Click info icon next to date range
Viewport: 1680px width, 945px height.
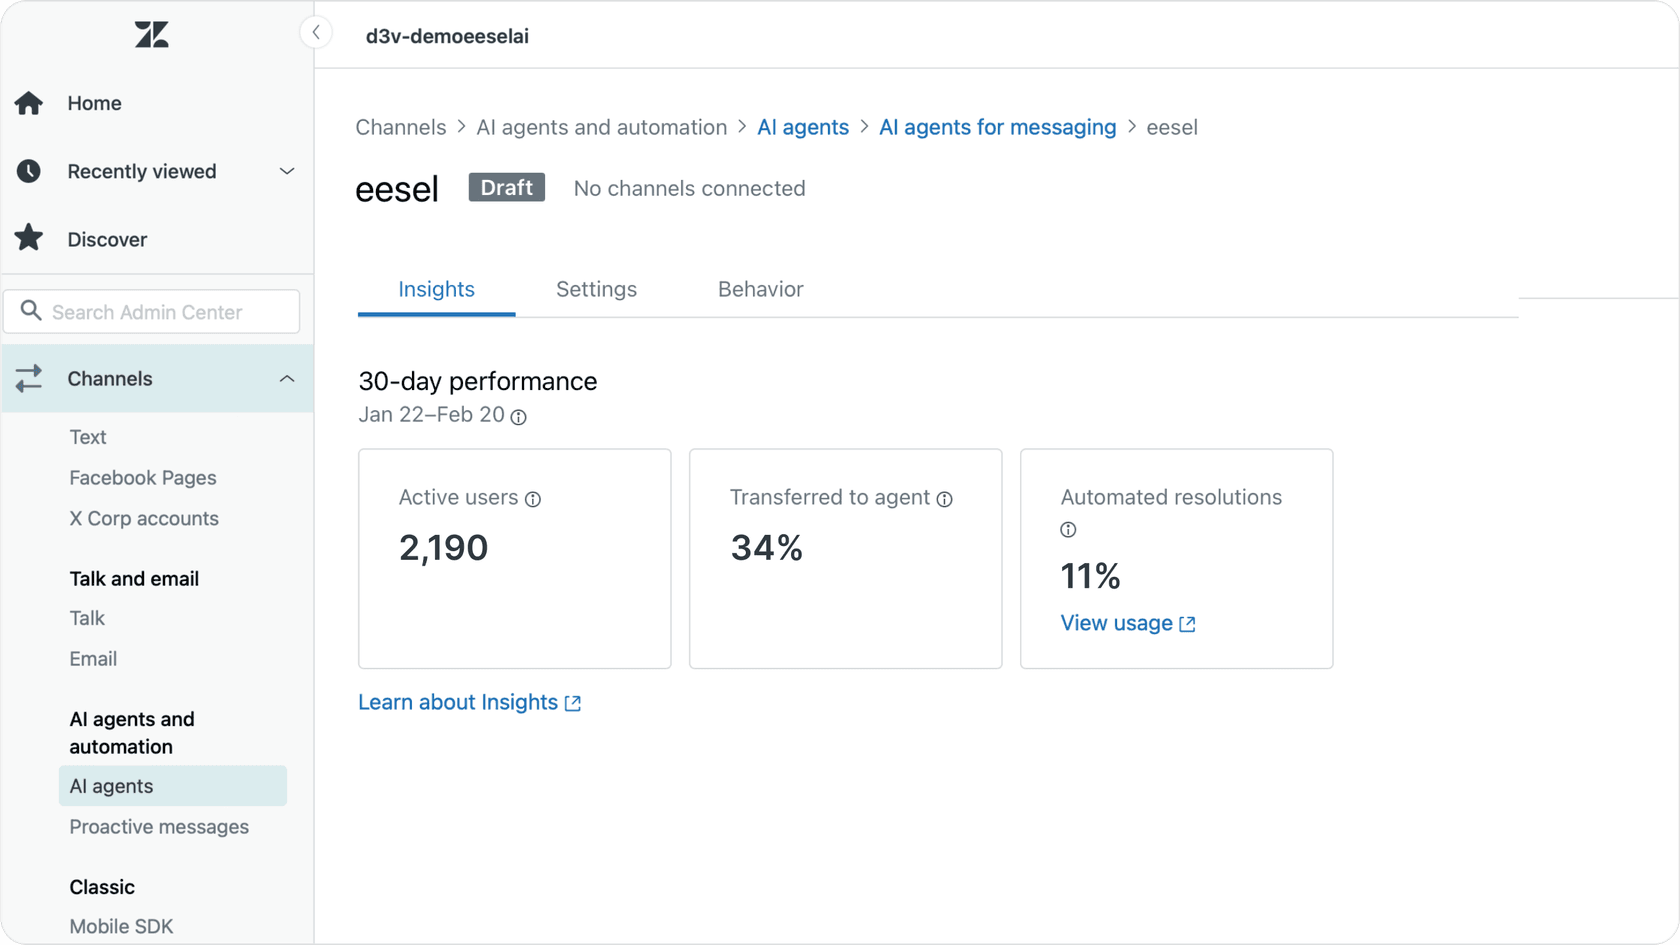(518, 417)
